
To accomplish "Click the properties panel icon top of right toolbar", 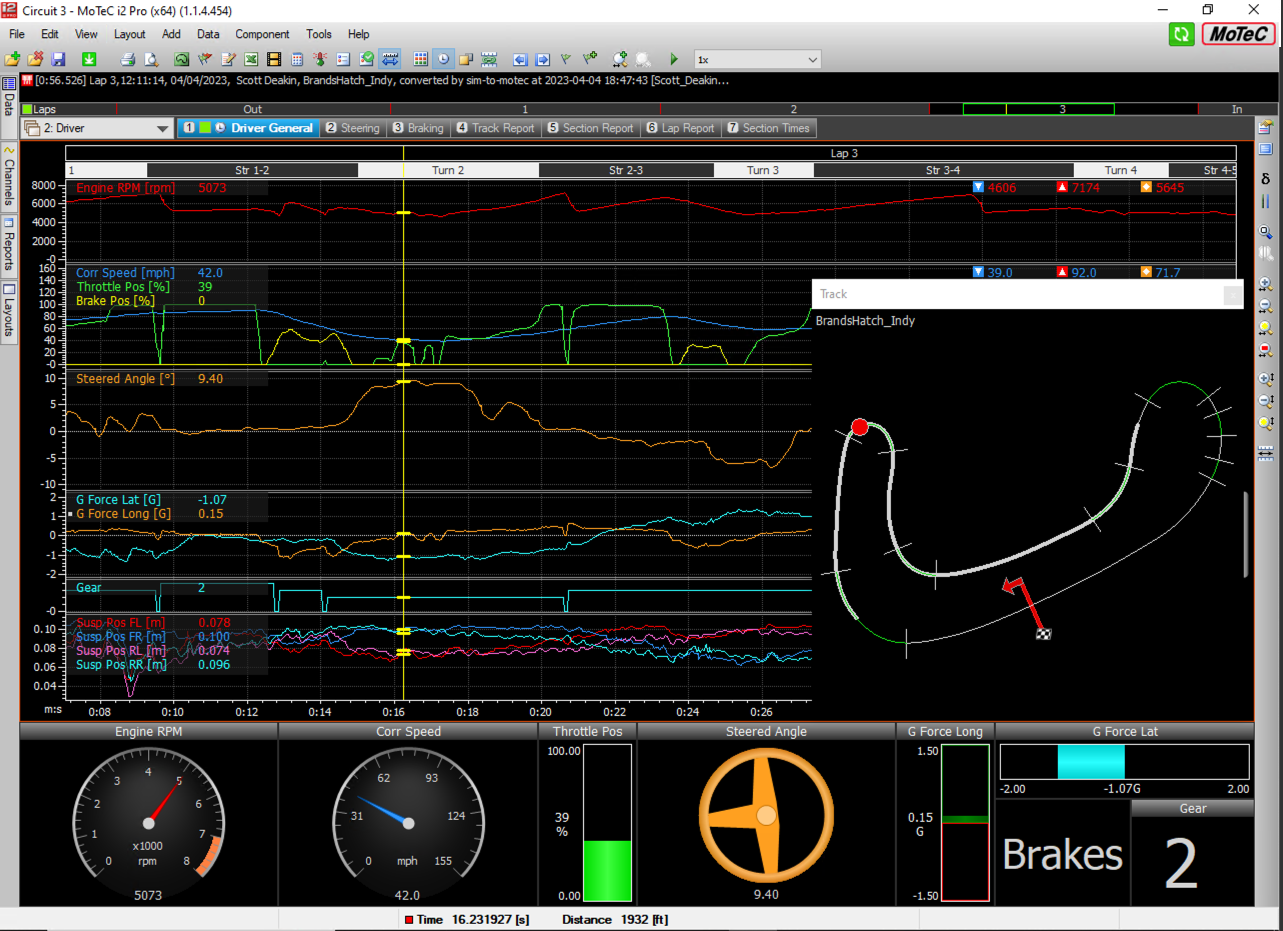I will (x=1266, y=127).
